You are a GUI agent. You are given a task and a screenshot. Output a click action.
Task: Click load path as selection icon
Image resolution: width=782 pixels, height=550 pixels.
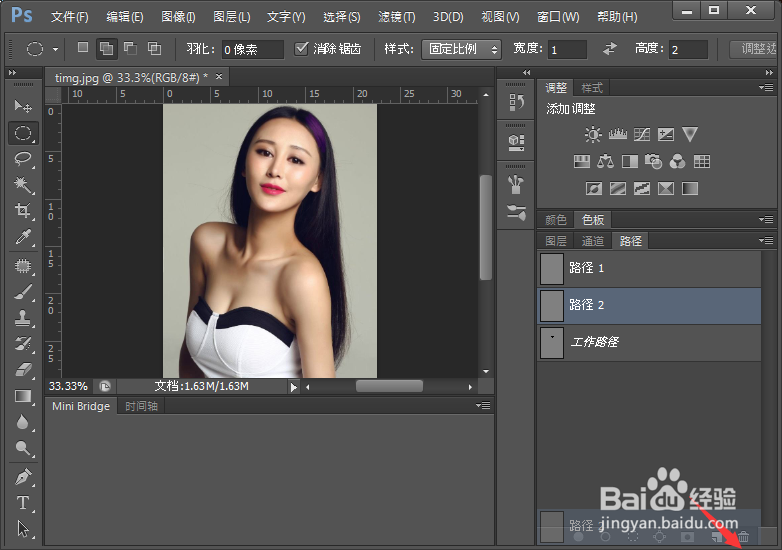click(x=632, y=537)
